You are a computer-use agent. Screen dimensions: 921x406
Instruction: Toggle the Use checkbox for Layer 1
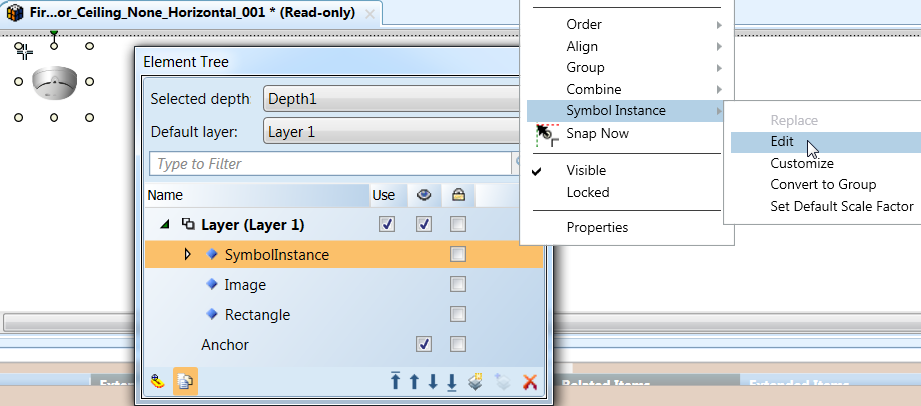pyautogui.click(x=387, y=225)
